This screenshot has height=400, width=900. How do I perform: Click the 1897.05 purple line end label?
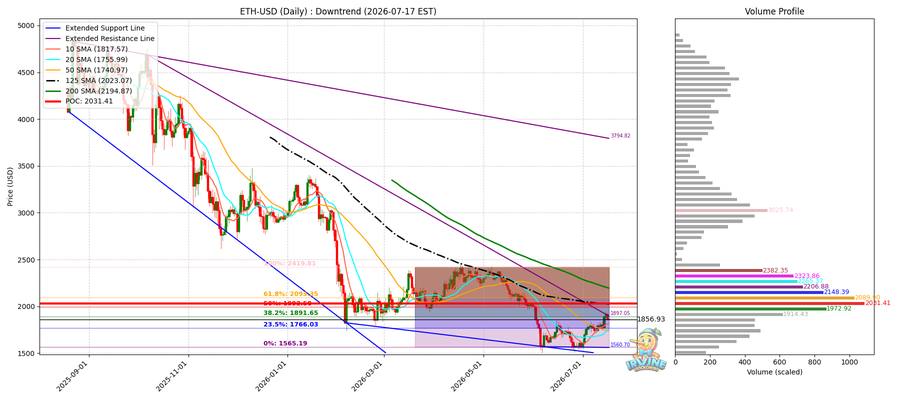[621, 313]
